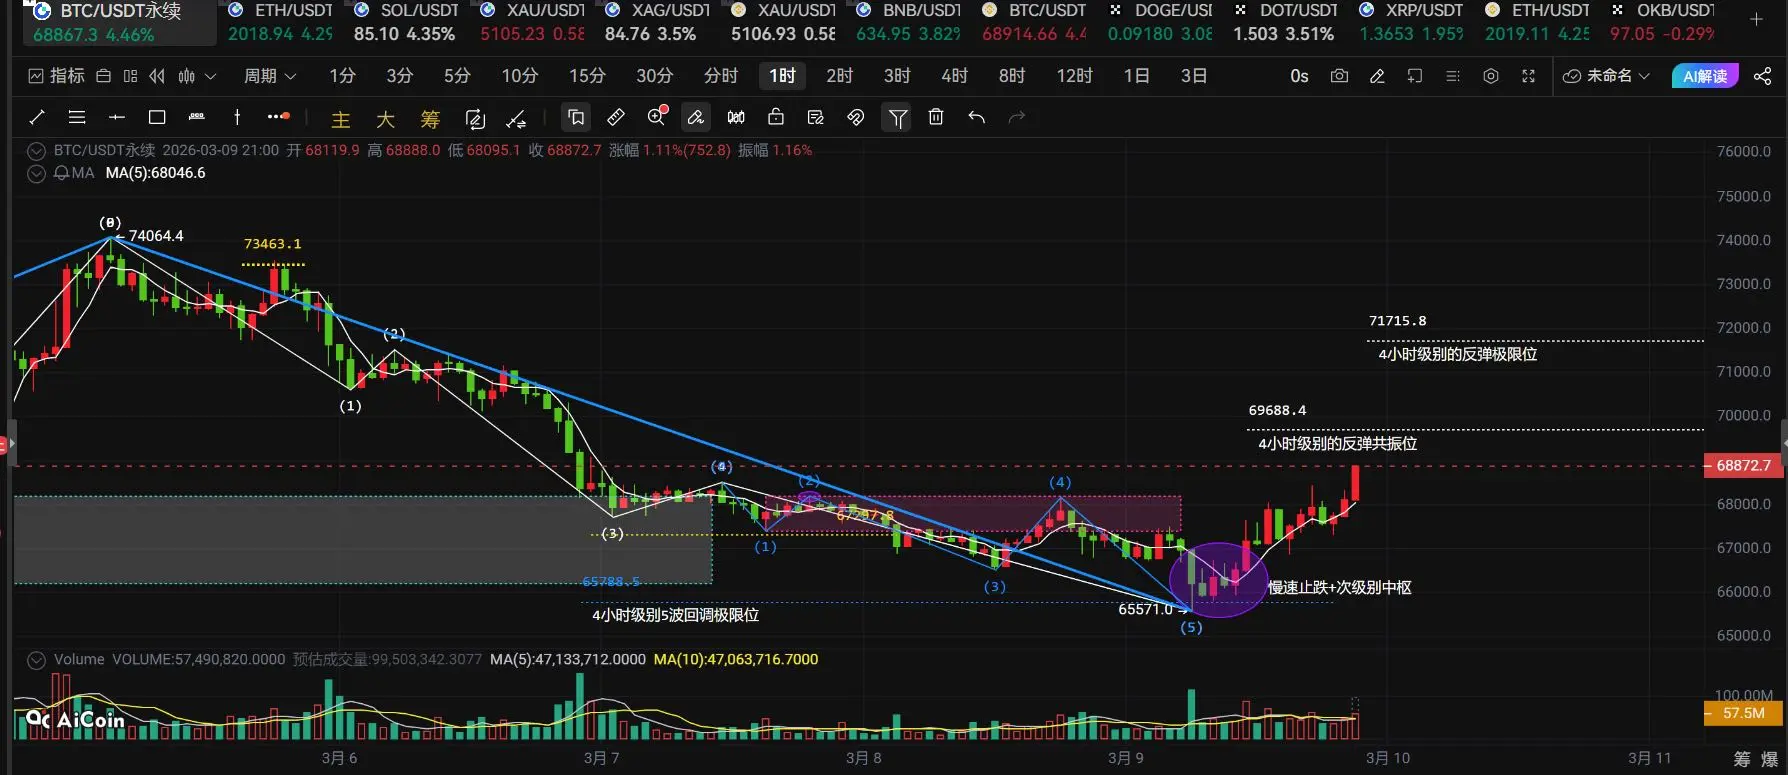Open the candlestick chart type dropdown
Screen dimensions: 1788x775
[x=196, y=76]
